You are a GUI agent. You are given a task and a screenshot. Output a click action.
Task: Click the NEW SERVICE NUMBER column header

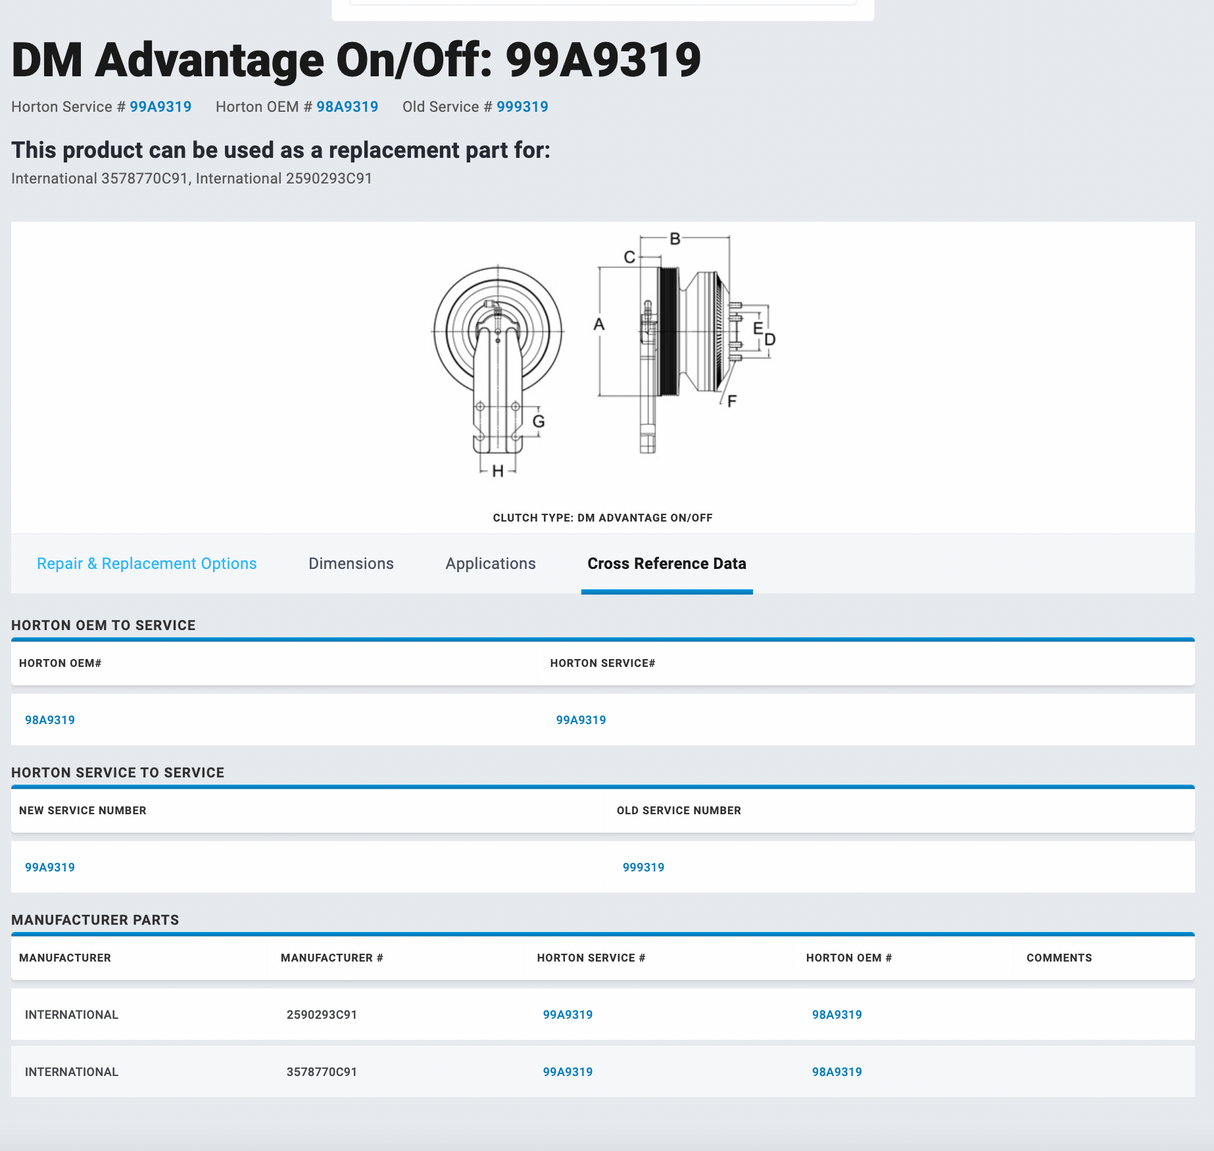83,810
